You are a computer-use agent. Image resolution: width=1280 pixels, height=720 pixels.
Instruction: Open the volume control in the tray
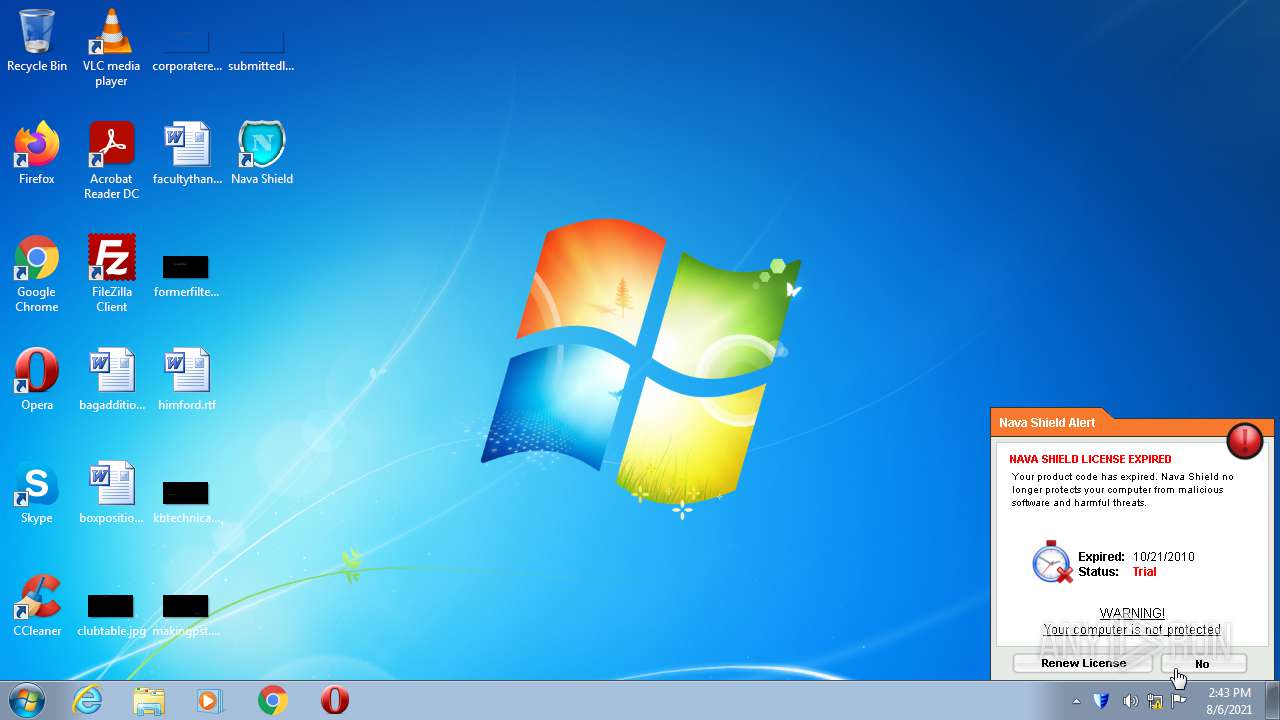(x=1130, y=701)
